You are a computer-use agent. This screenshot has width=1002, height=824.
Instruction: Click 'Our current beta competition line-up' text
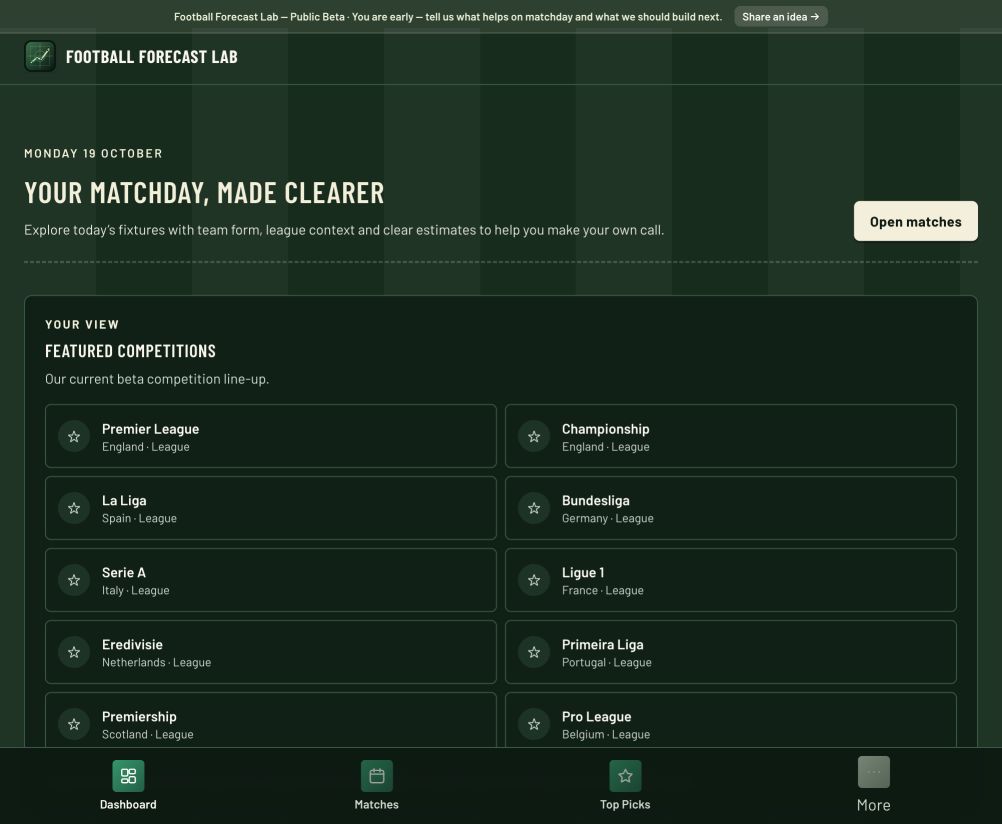tap(157, 379)
